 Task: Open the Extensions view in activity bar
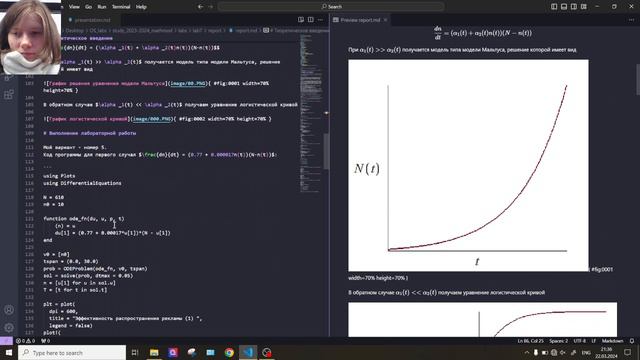coord(9,95)
